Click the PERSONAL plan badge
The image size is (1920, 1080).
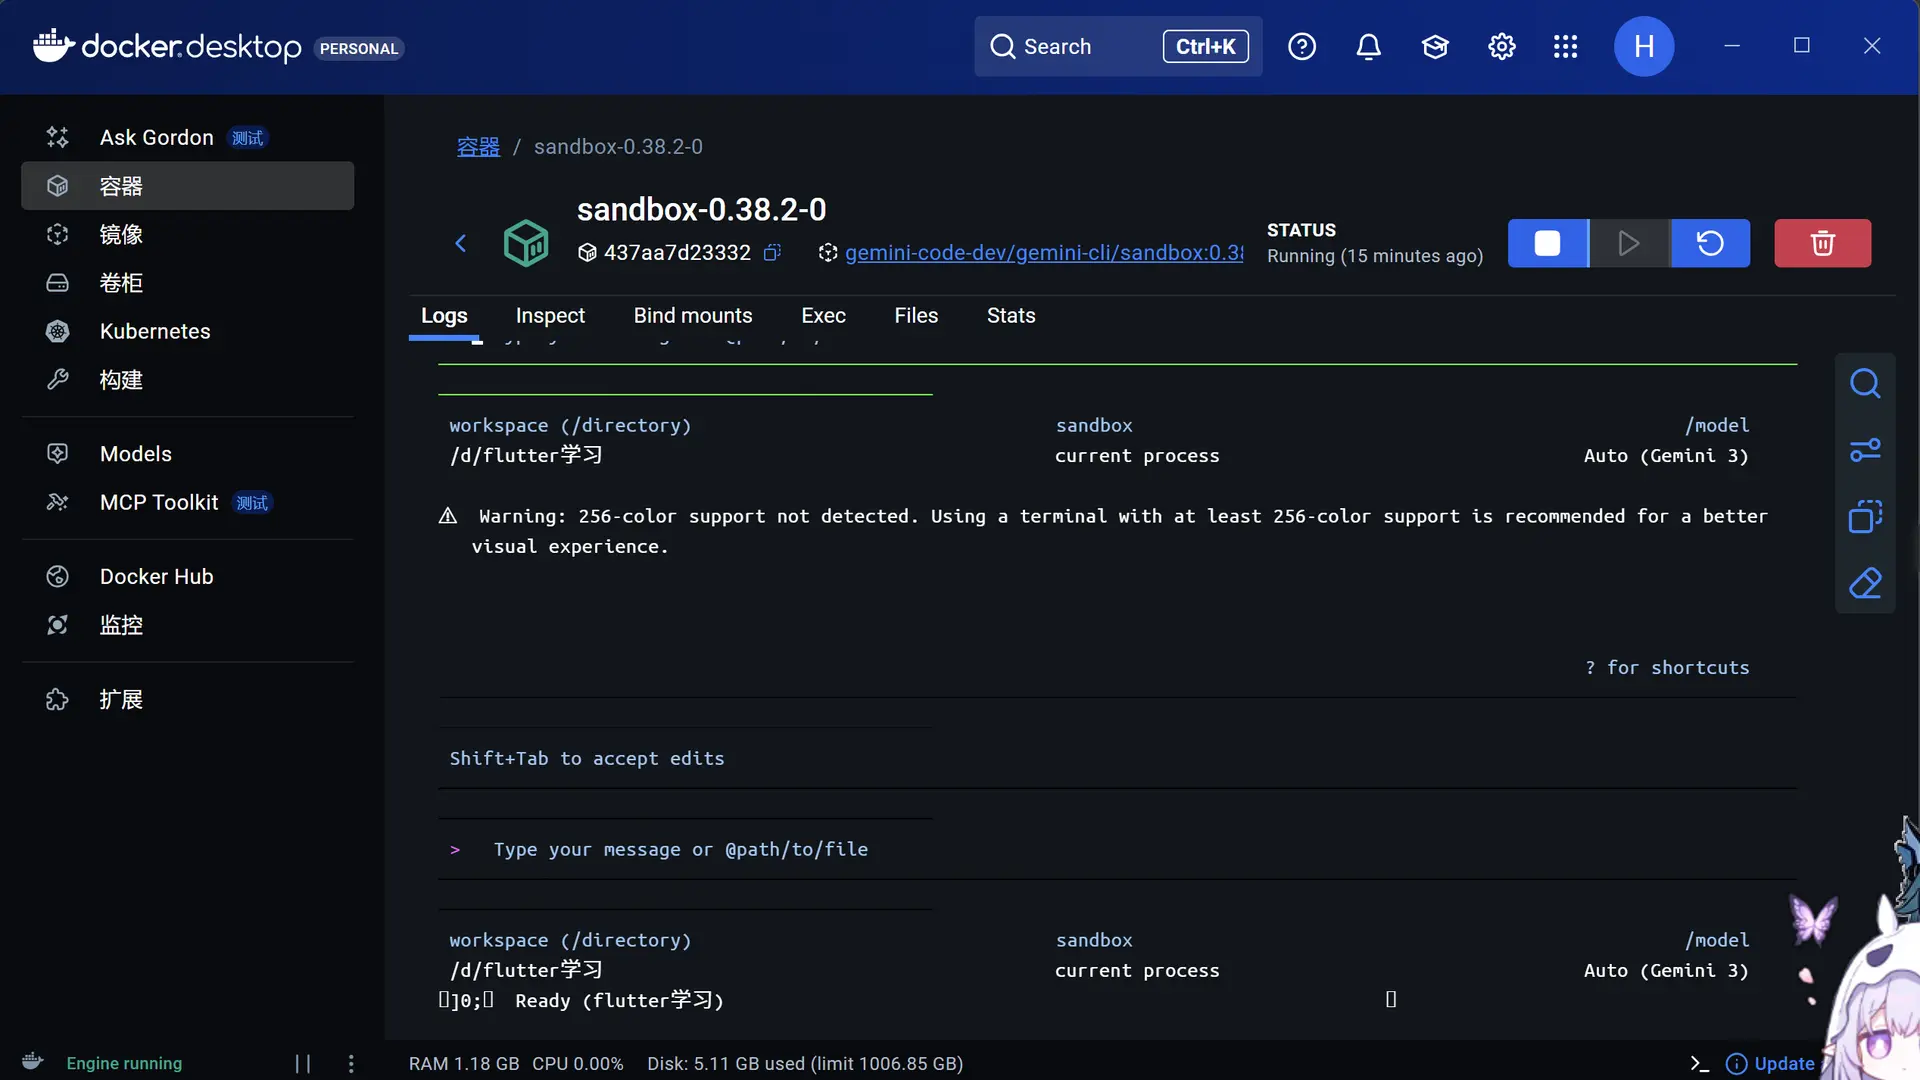pyautogui.click(x=359, y=49)
